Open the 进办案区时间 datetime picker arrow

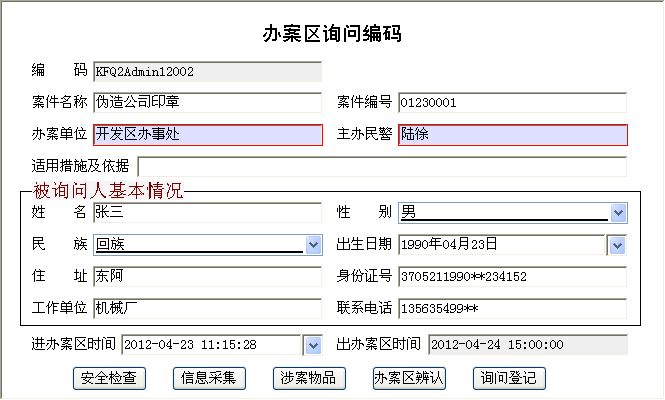(313, 345)
